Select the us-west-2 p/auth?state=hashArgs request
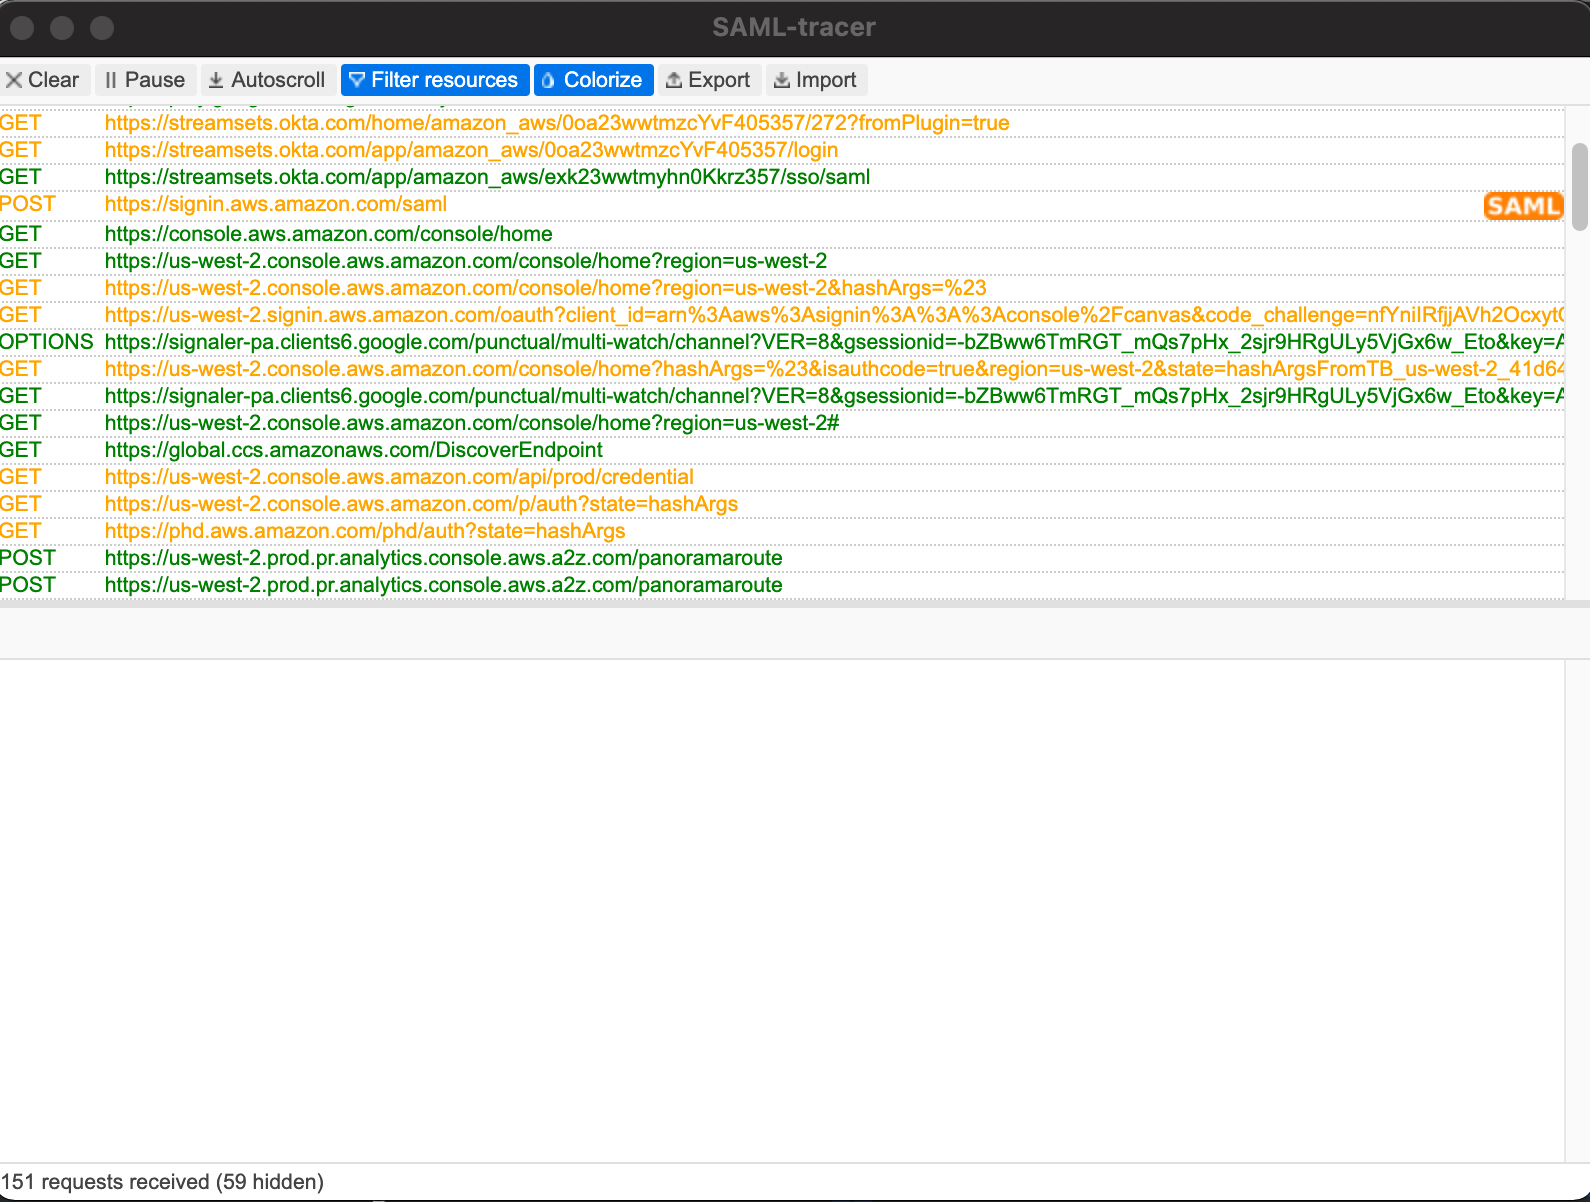The width and height of the screenshot is (1590, 1202). tap(782, 504)
